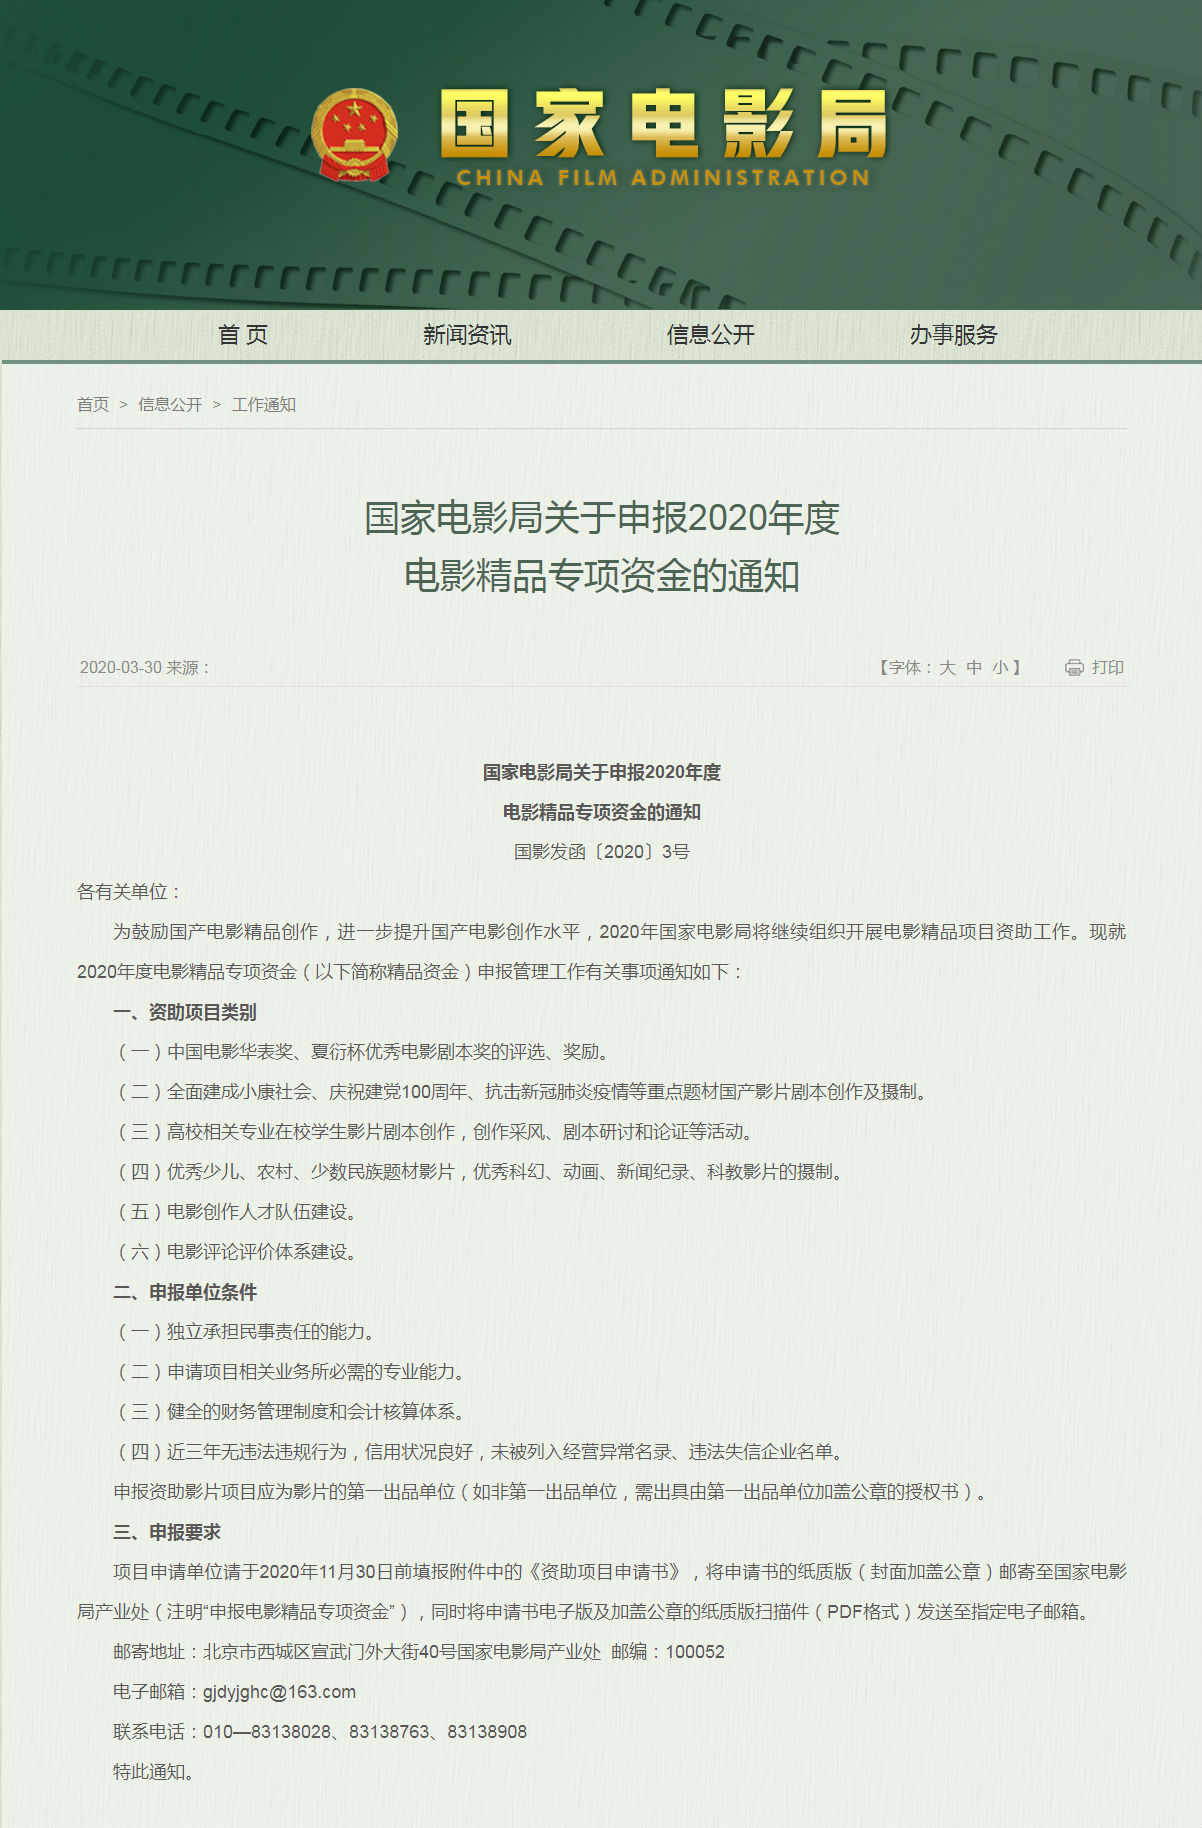Click heading 三、申报要求
This screenshot has width=1202, height=1828.
click(167, 1532)
